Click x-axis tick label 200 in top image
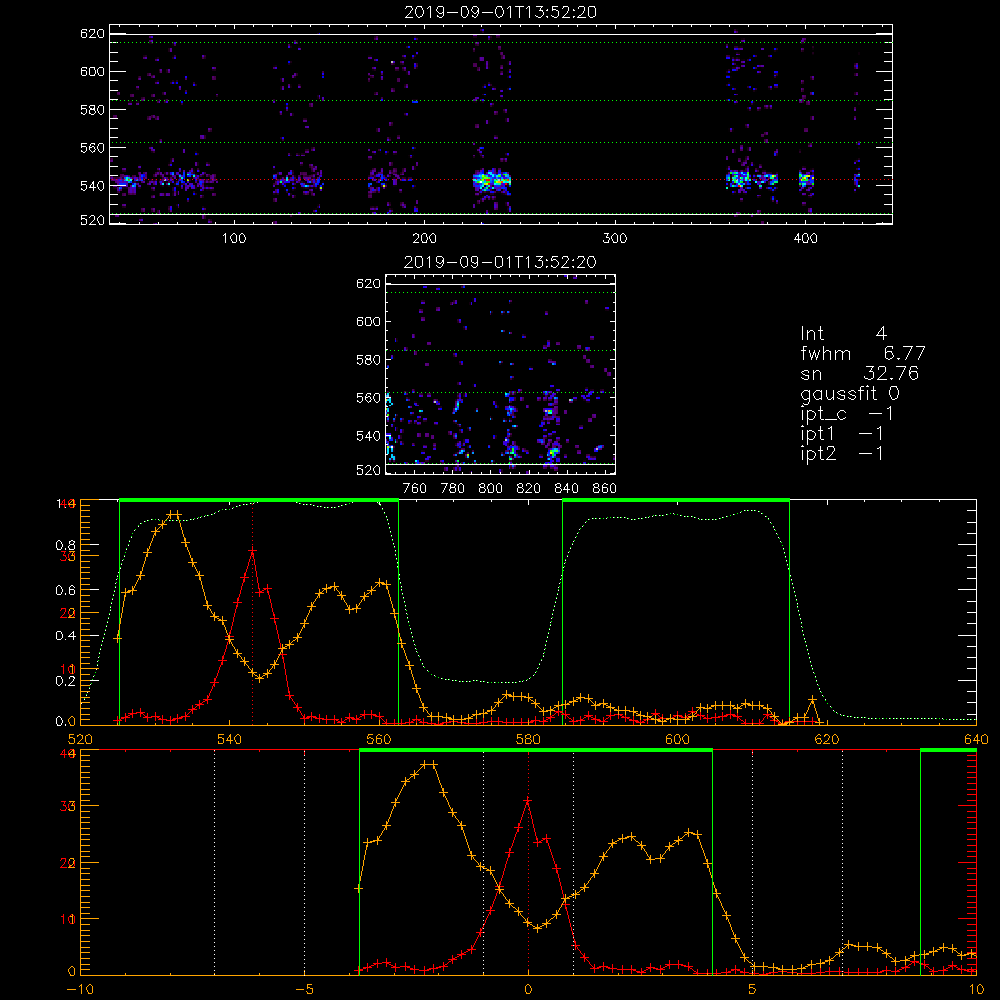Screen dimensions: 1000x1000 point(424,239)
